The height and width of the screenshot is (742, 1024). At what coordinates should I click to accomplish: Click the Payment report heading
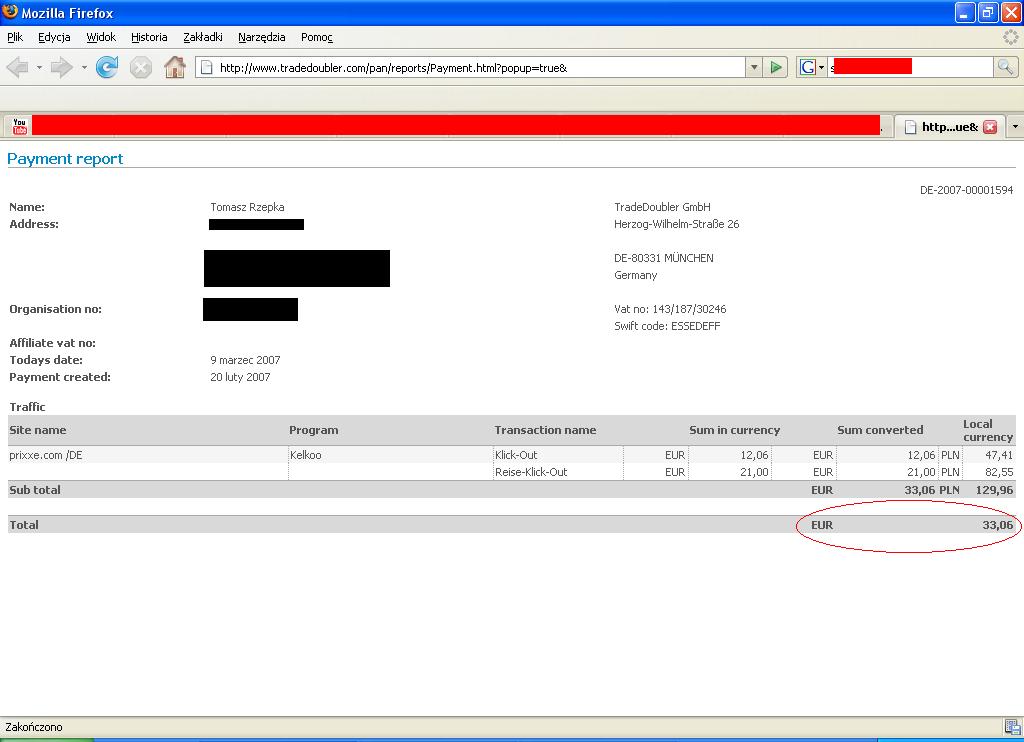[65, 159]
